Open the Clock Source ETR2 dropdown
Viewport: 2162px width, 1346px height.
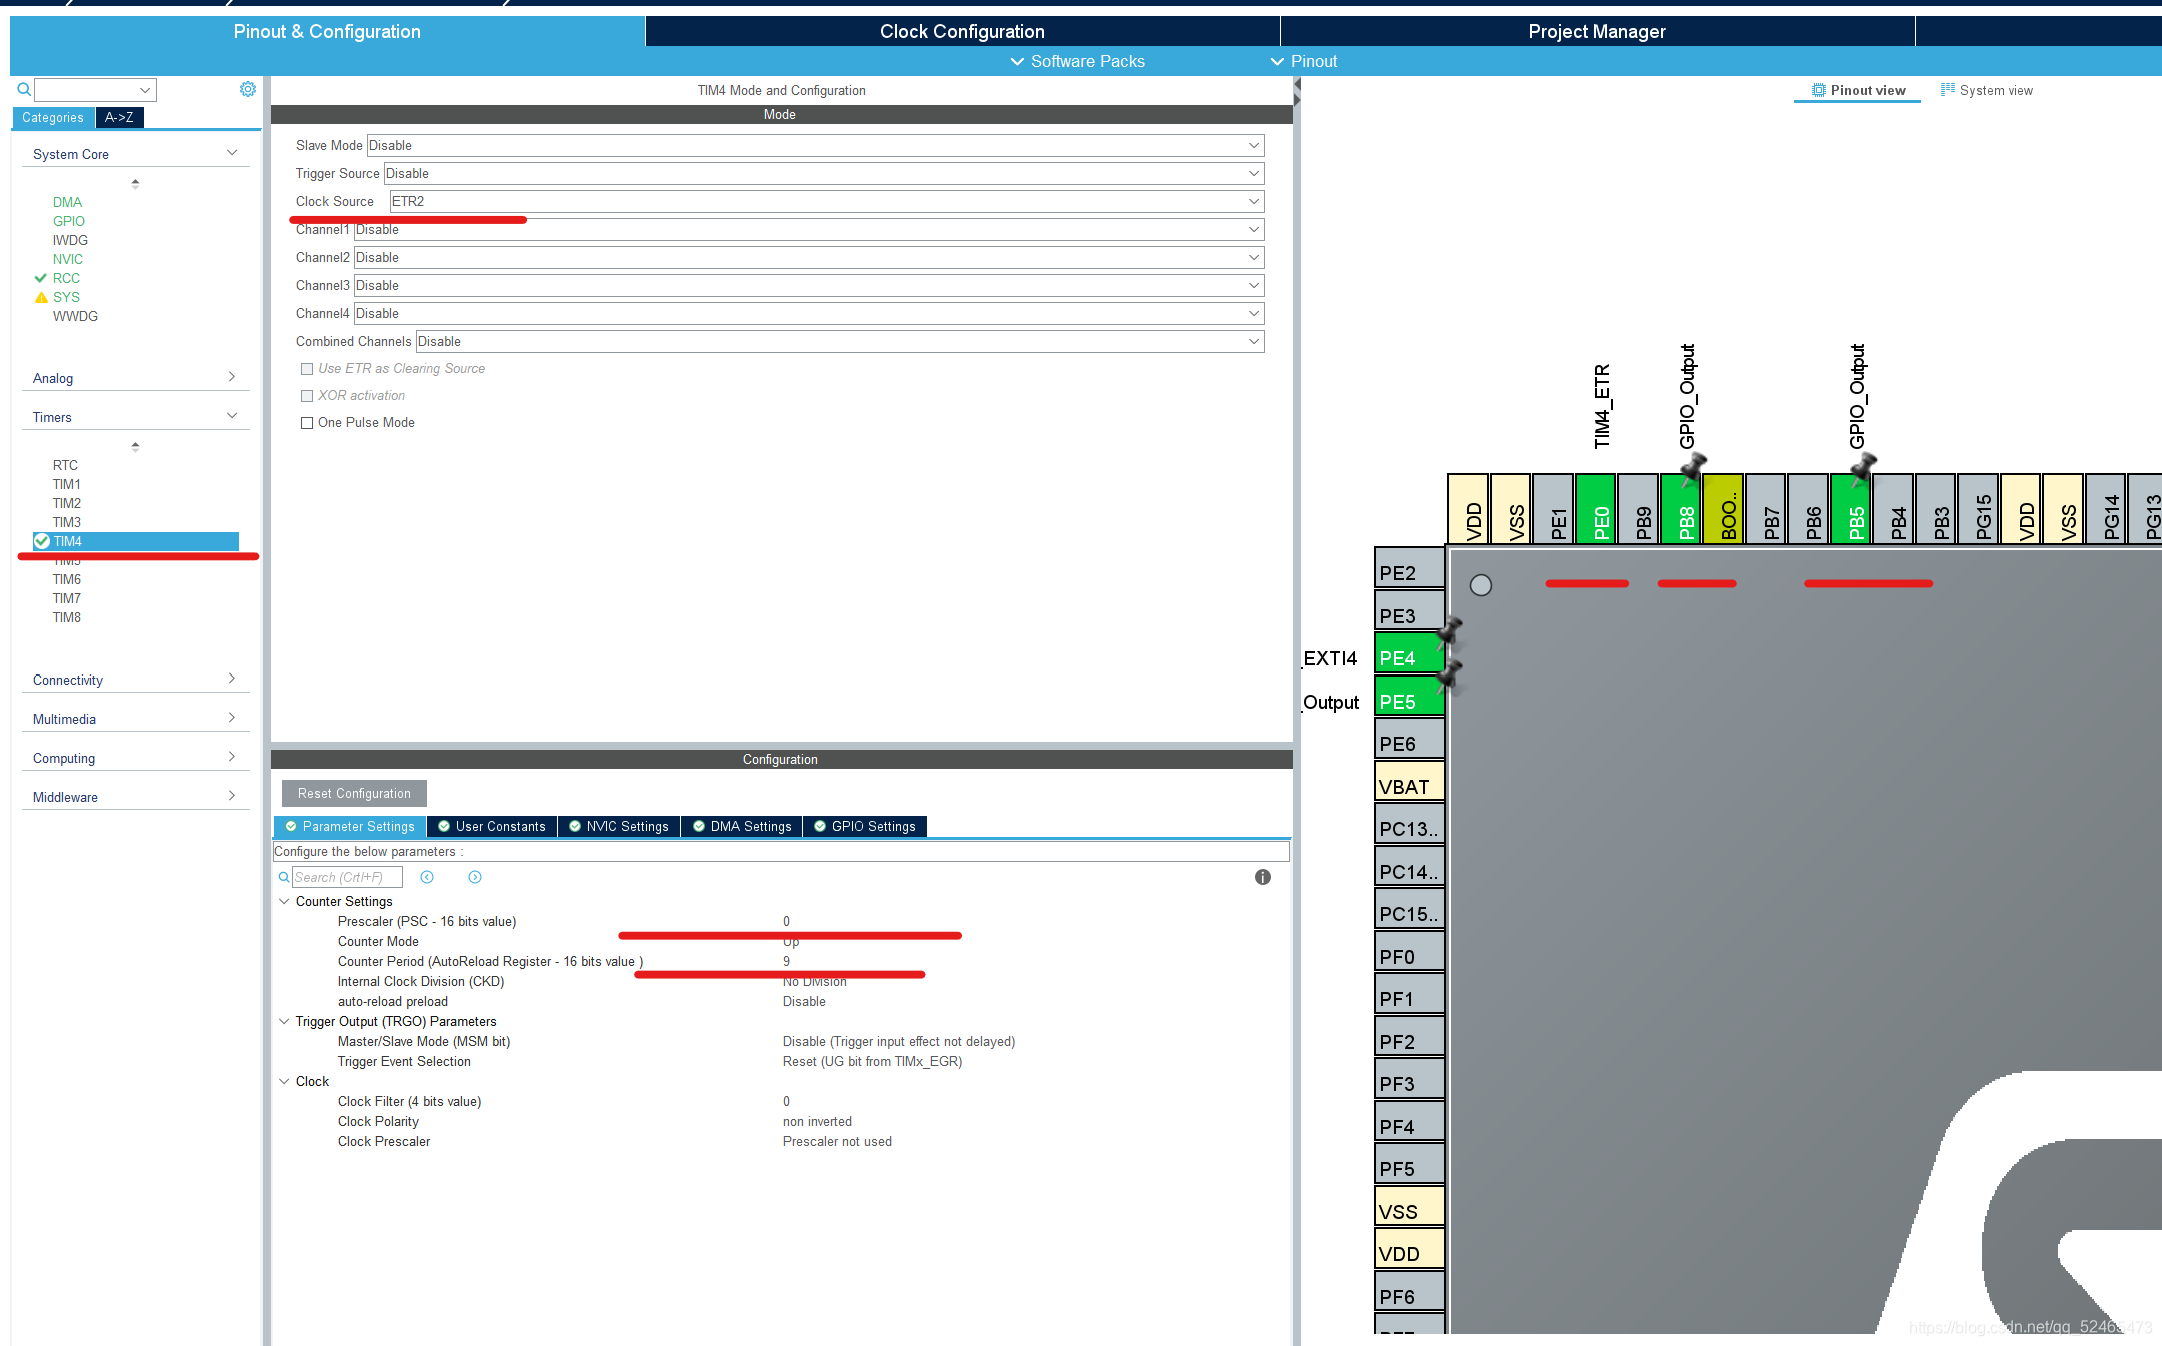[827, 201]
